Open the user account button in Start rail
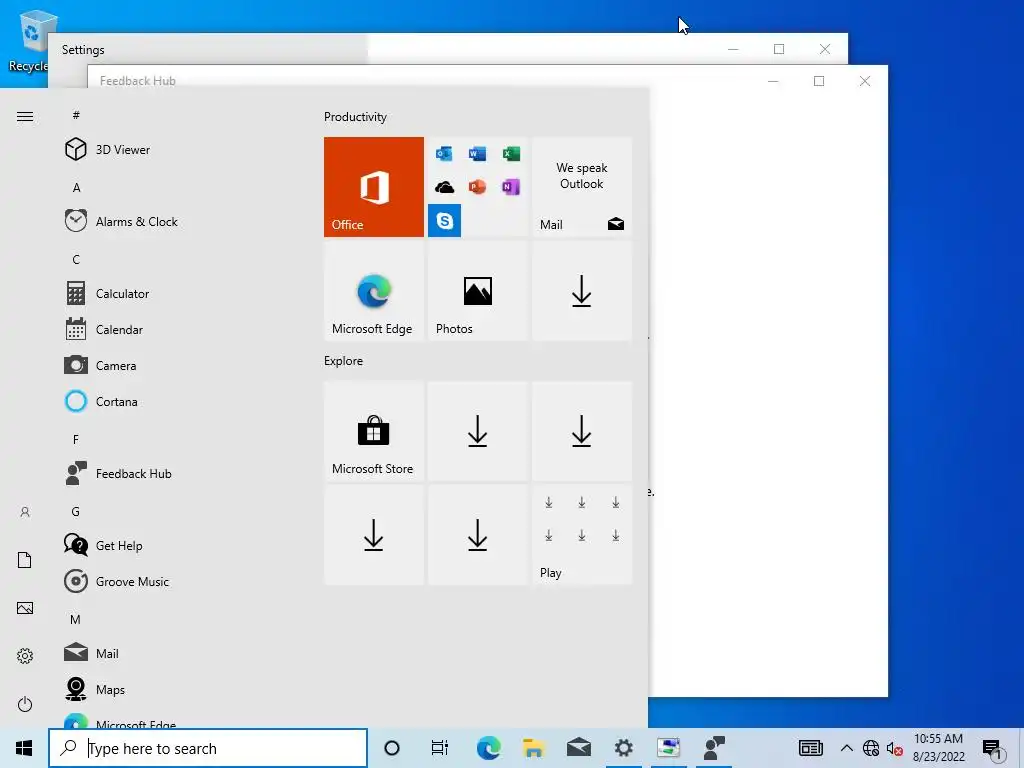Viewport: 1024px width, 768px height. point(25,512)
